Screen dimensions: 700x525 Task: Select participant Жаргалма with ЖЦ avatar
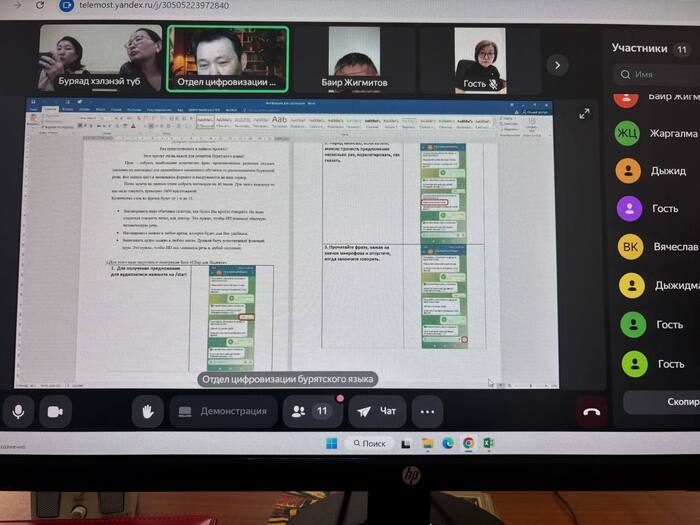[660, 134]
